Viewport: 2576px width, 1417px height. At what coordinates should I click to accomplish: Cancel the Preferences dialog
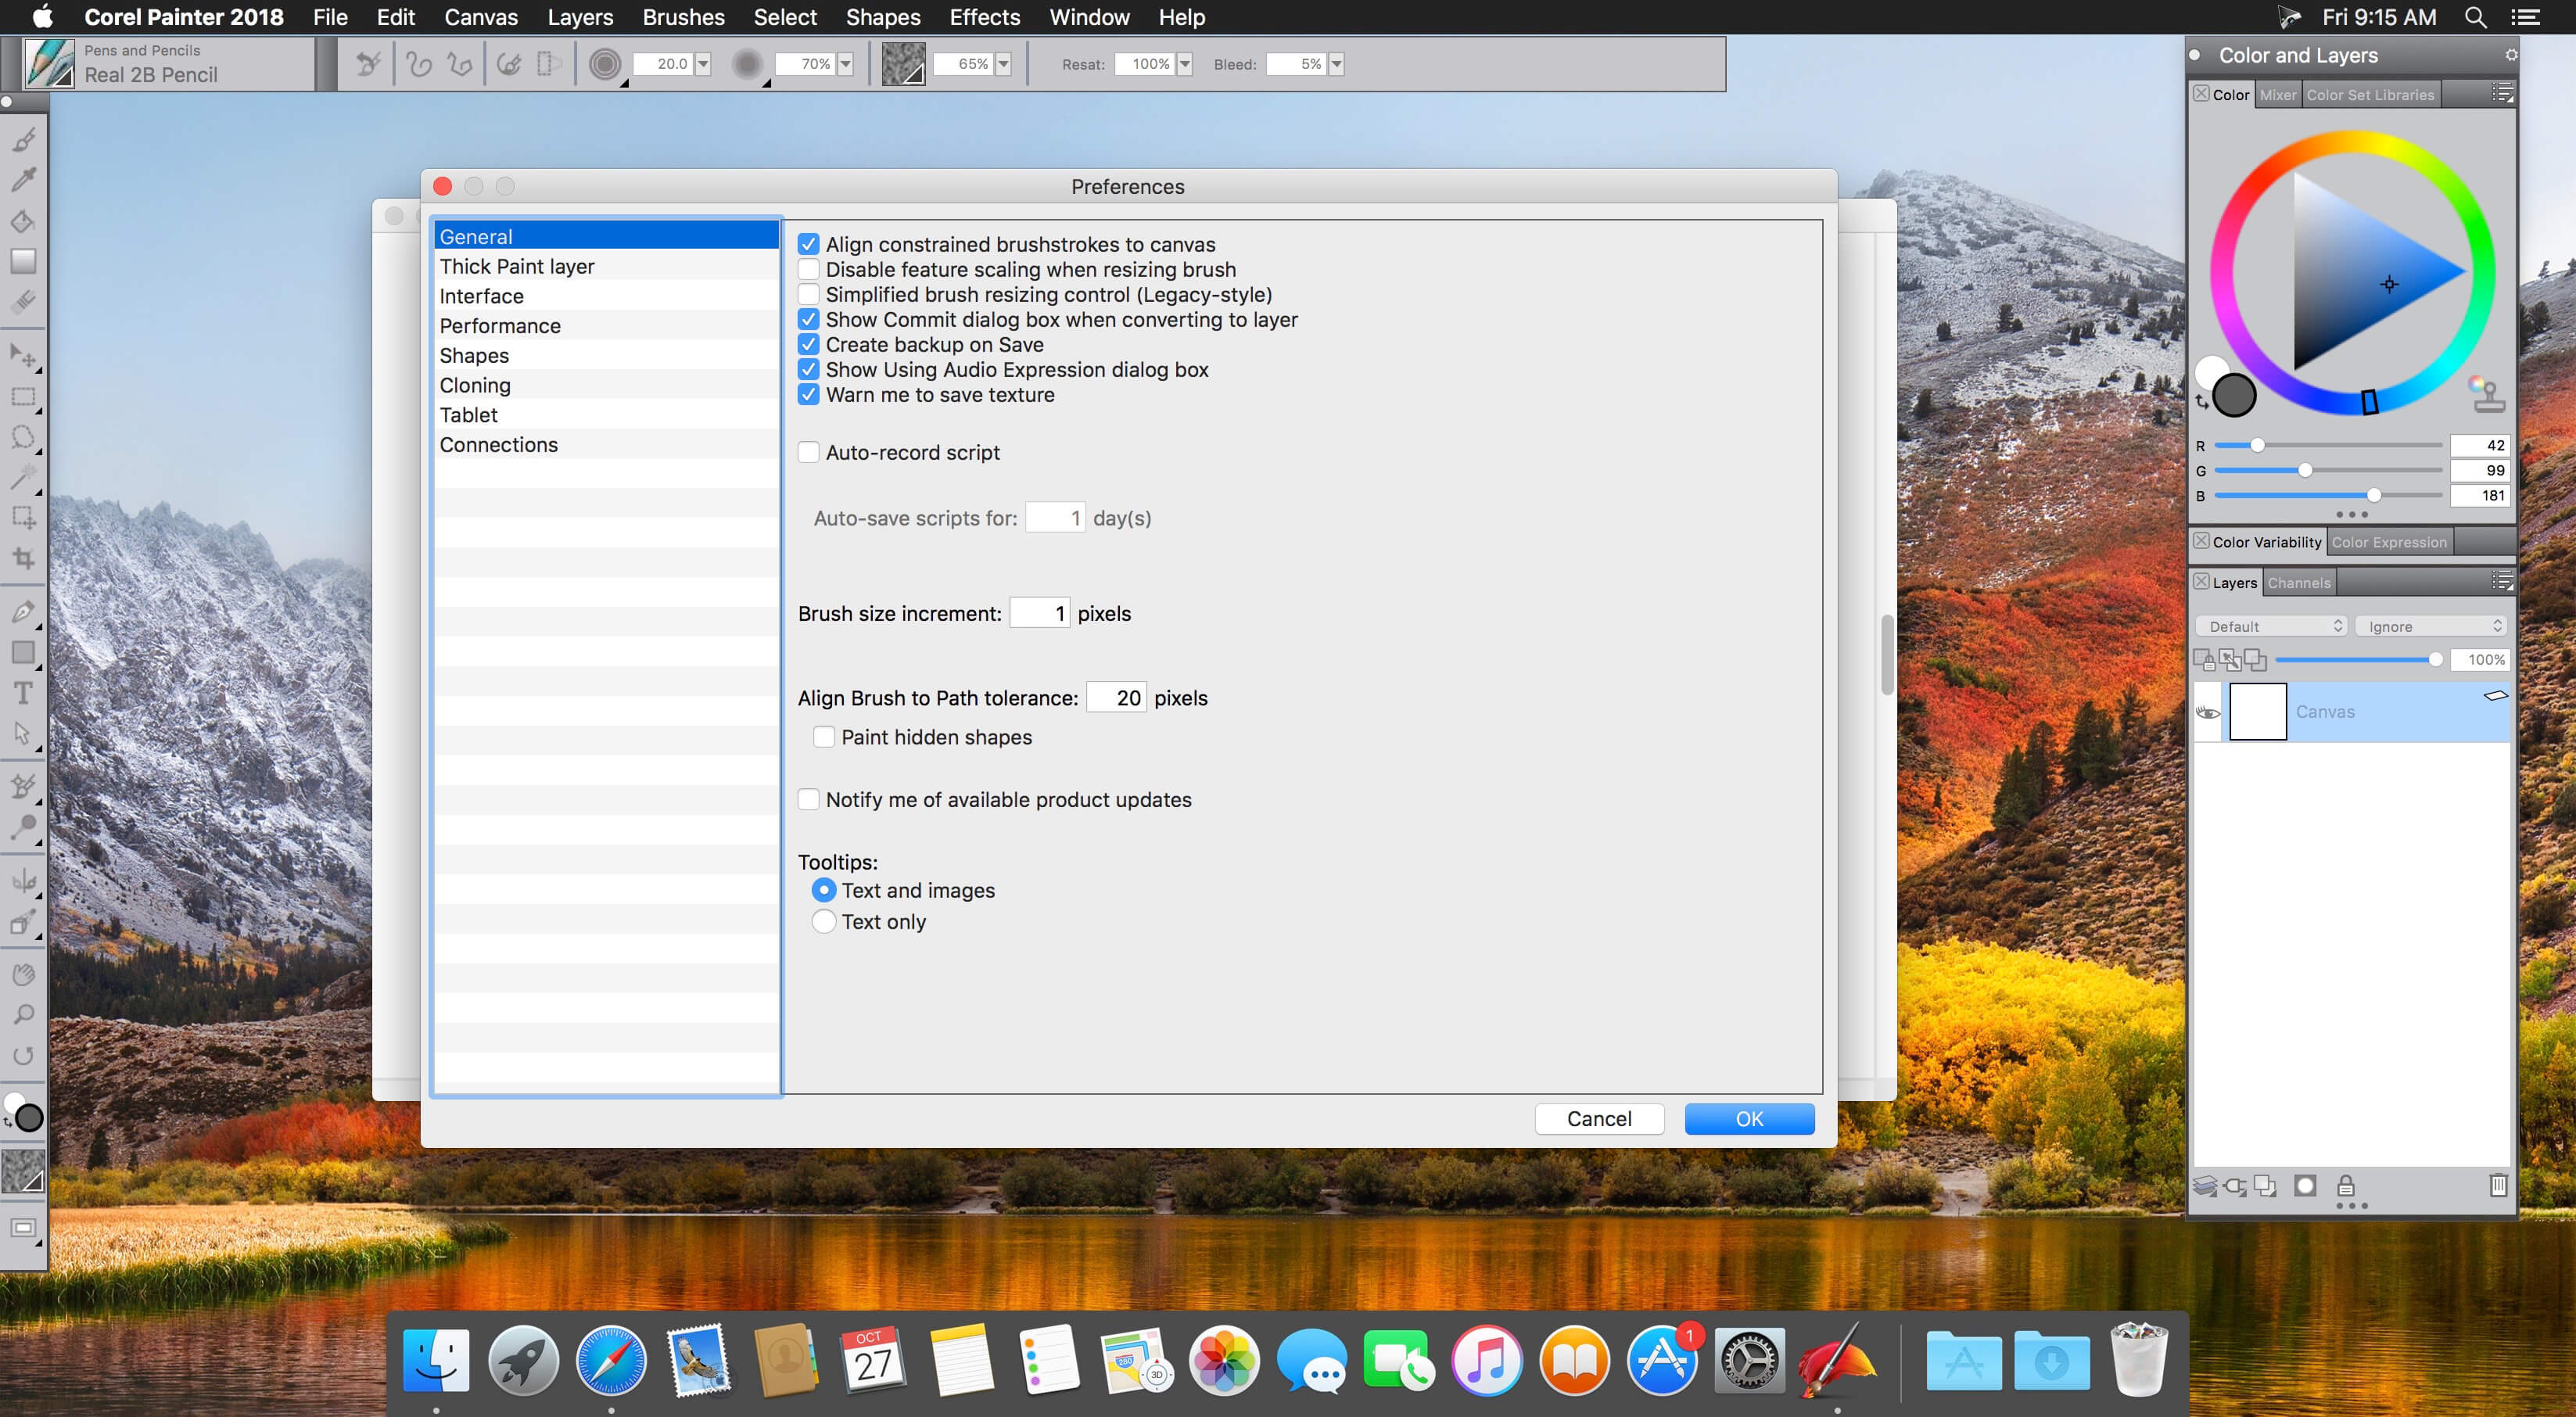(1599, 1119)
